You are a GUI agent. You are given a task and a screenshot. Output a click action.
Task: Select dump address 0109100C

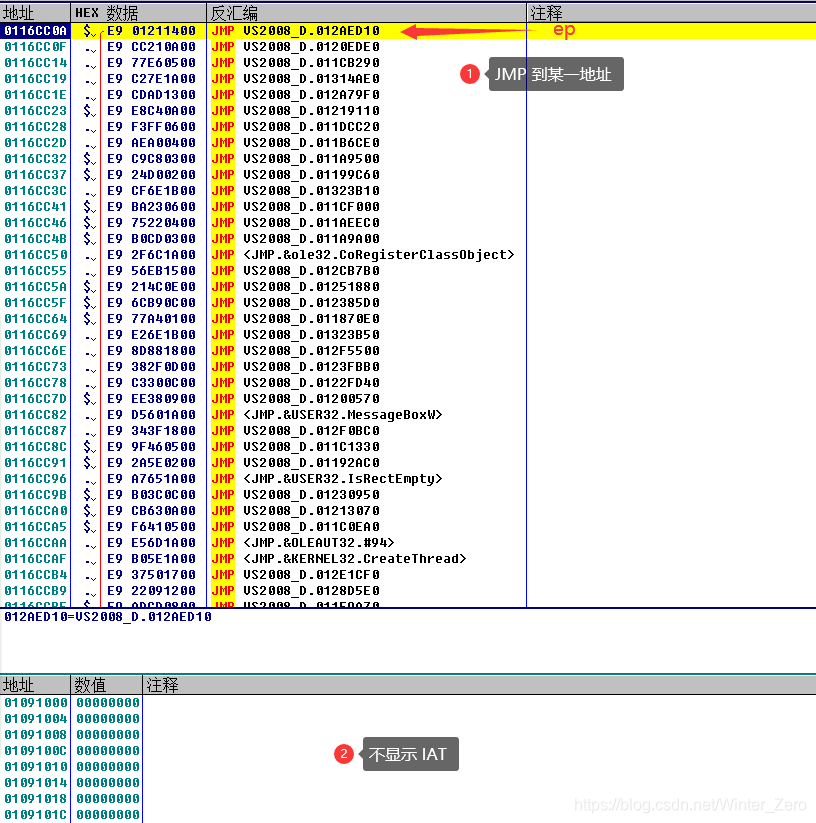36,751
